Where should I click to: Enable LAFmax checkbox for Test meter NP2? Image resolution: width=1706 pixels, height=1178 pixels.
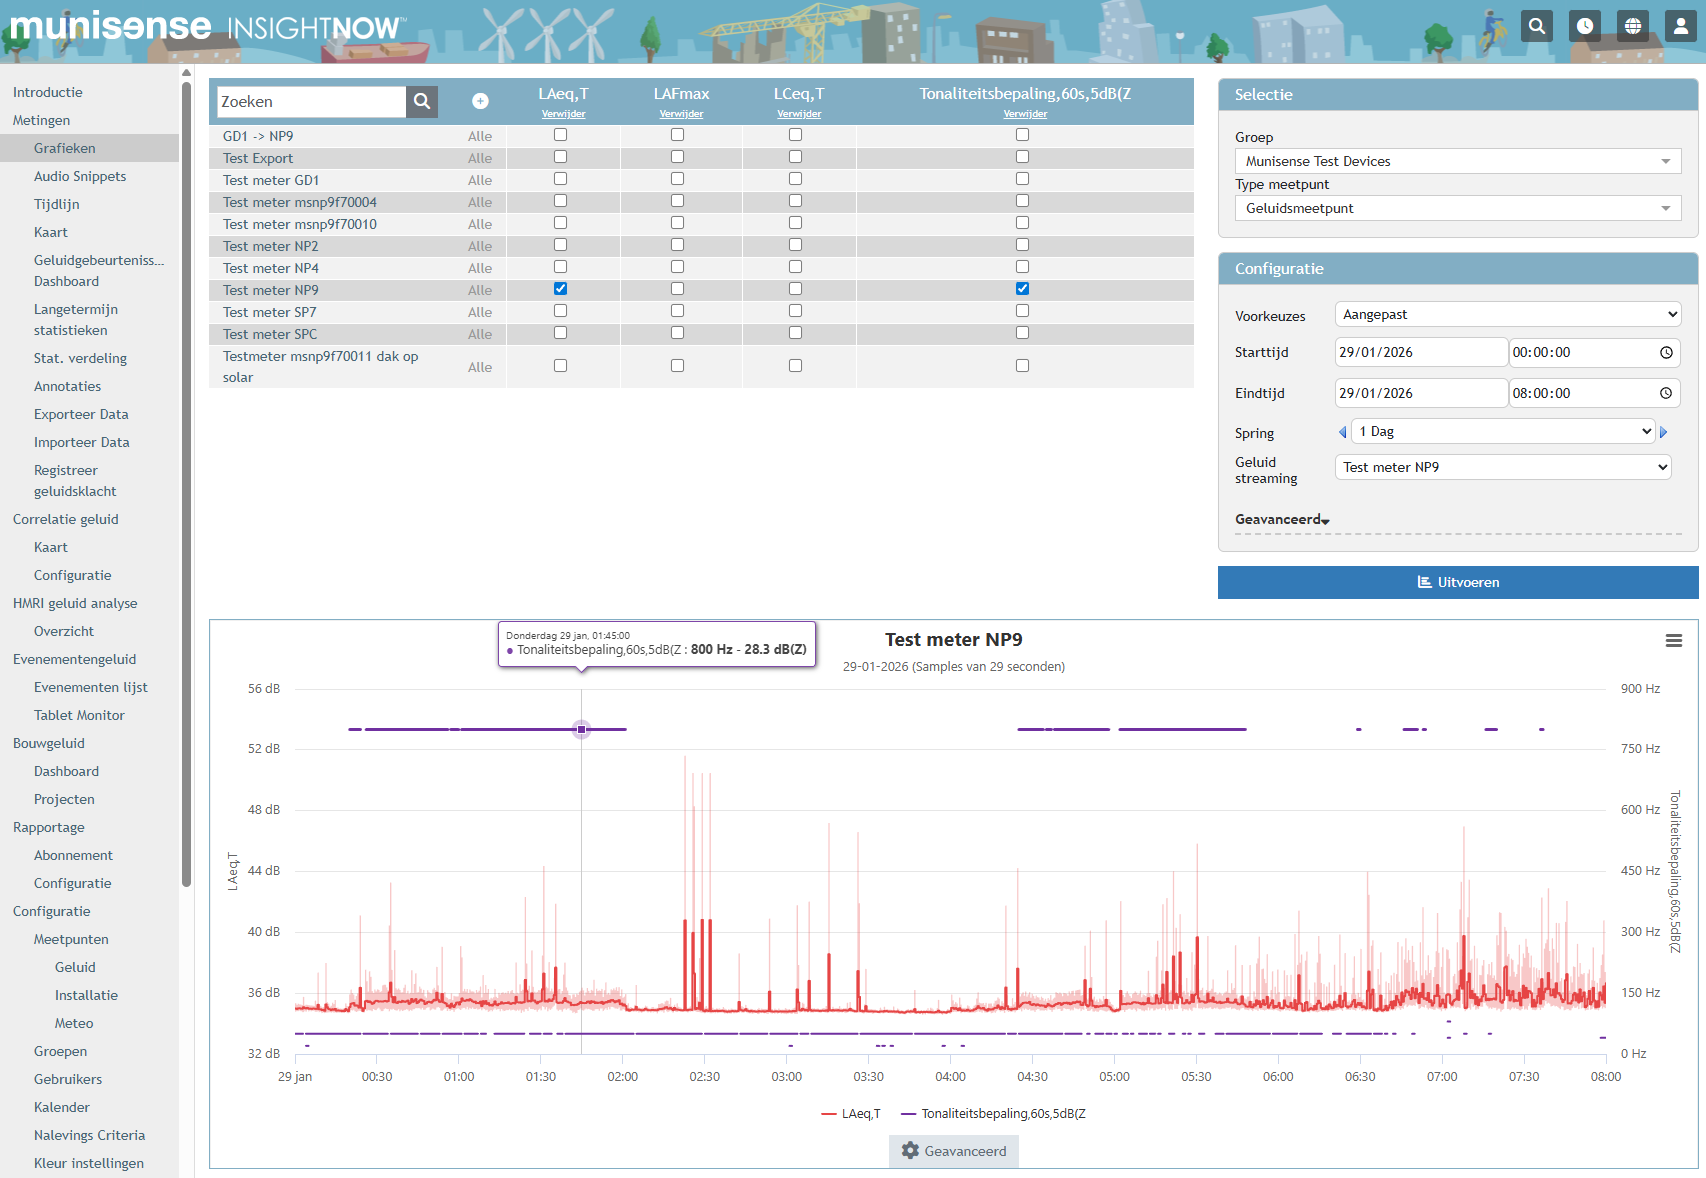point(677,245)
